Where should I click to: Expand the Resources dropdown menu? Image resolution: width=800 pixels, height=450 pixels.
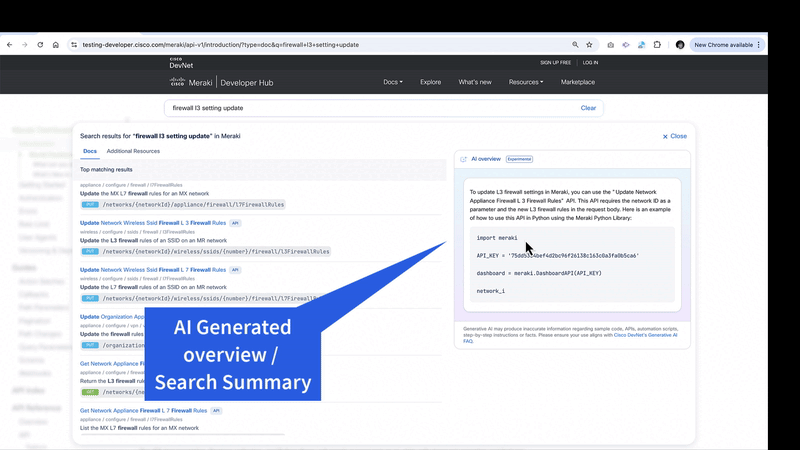525,82
